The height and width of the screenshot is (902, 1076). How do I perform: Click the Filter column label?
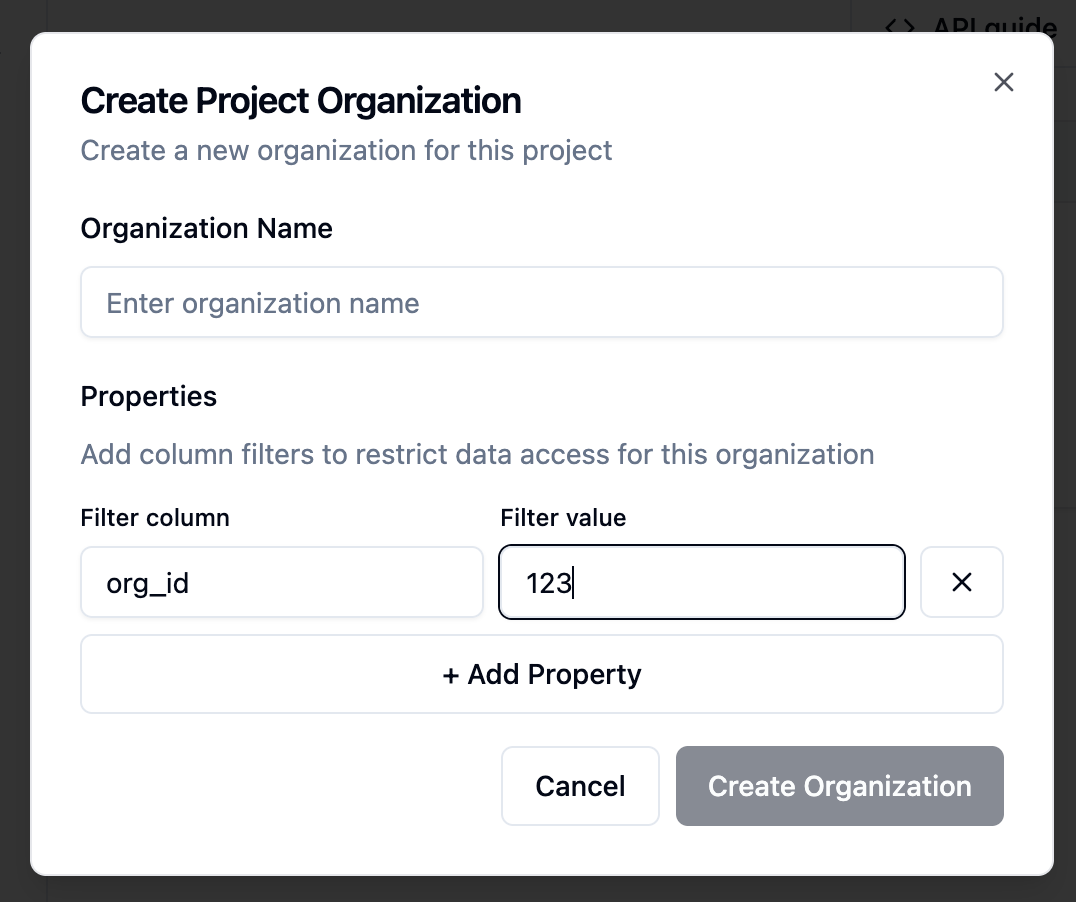pyautogui.click(x=154, y=517)
